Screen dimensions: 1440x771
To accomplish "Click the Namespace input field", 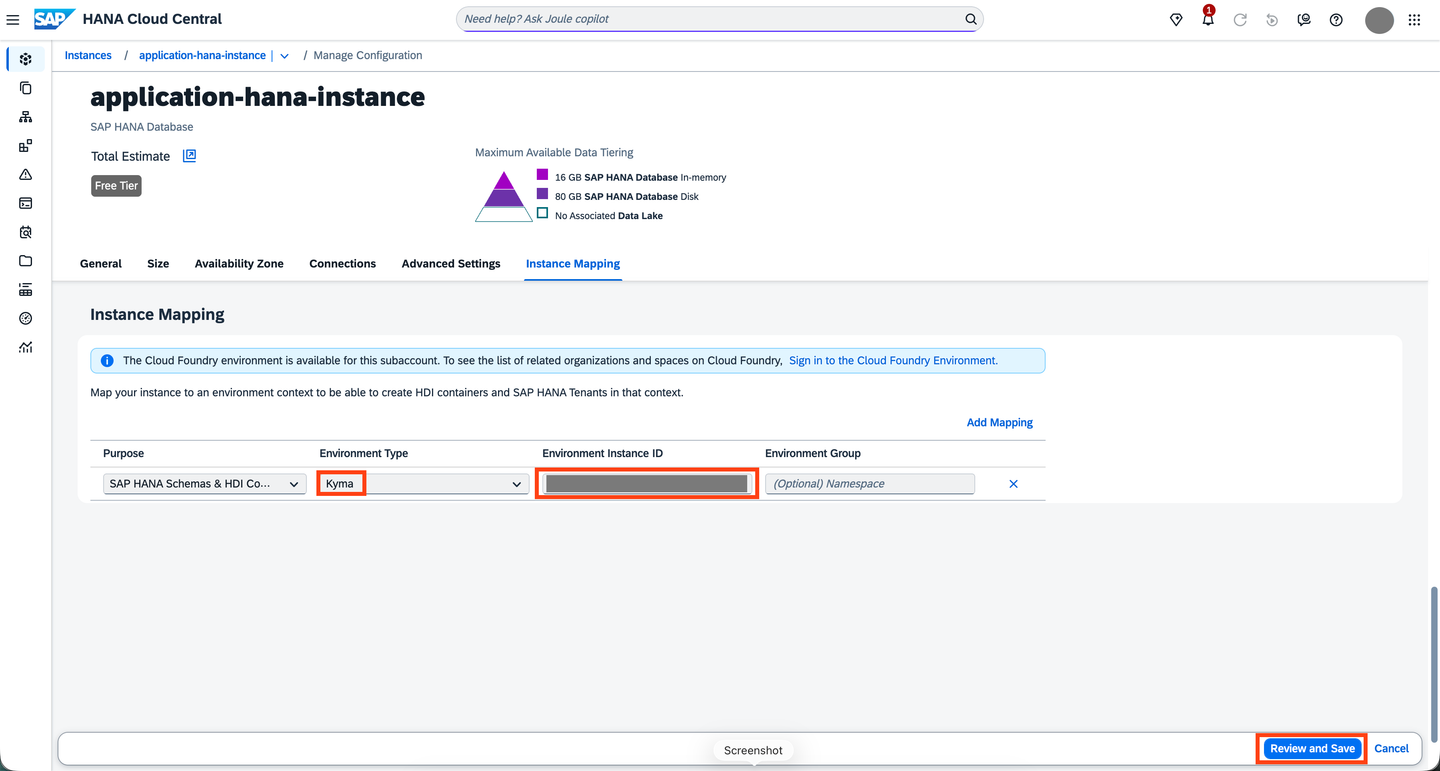I will point(870,484).
